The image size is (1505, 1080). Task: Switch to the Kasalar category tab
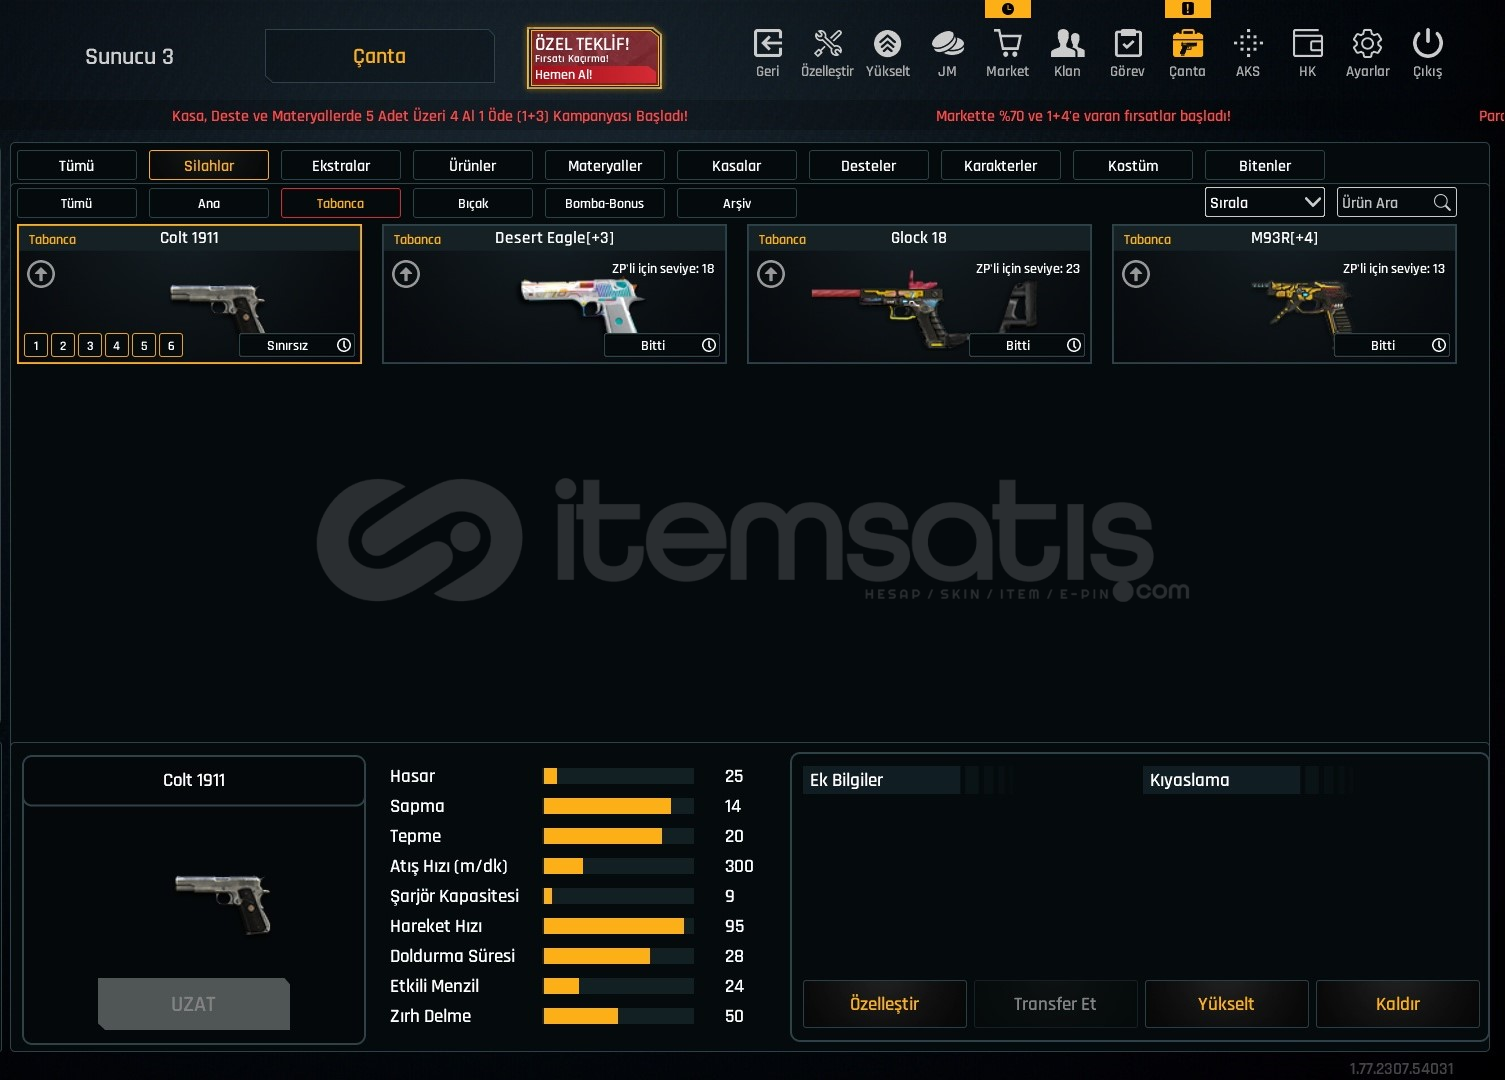point(737,165)
